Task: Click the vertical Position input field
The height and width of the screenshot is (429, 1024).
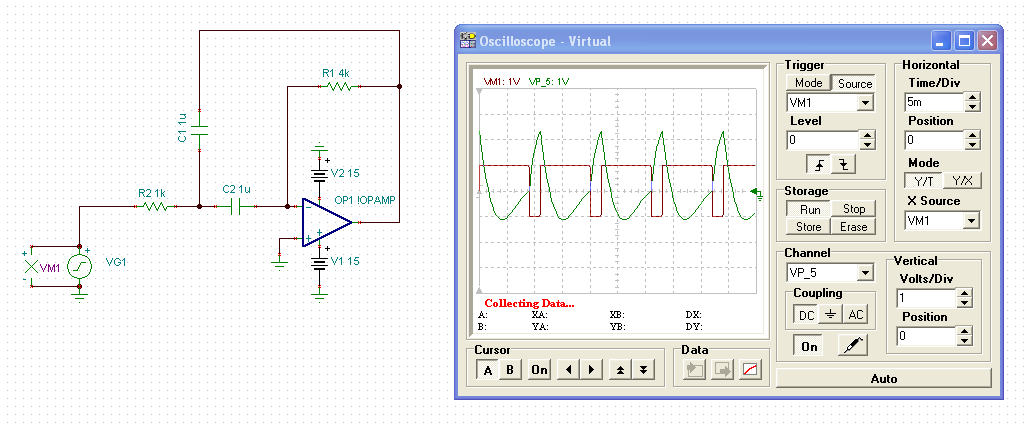Action: 927,336
